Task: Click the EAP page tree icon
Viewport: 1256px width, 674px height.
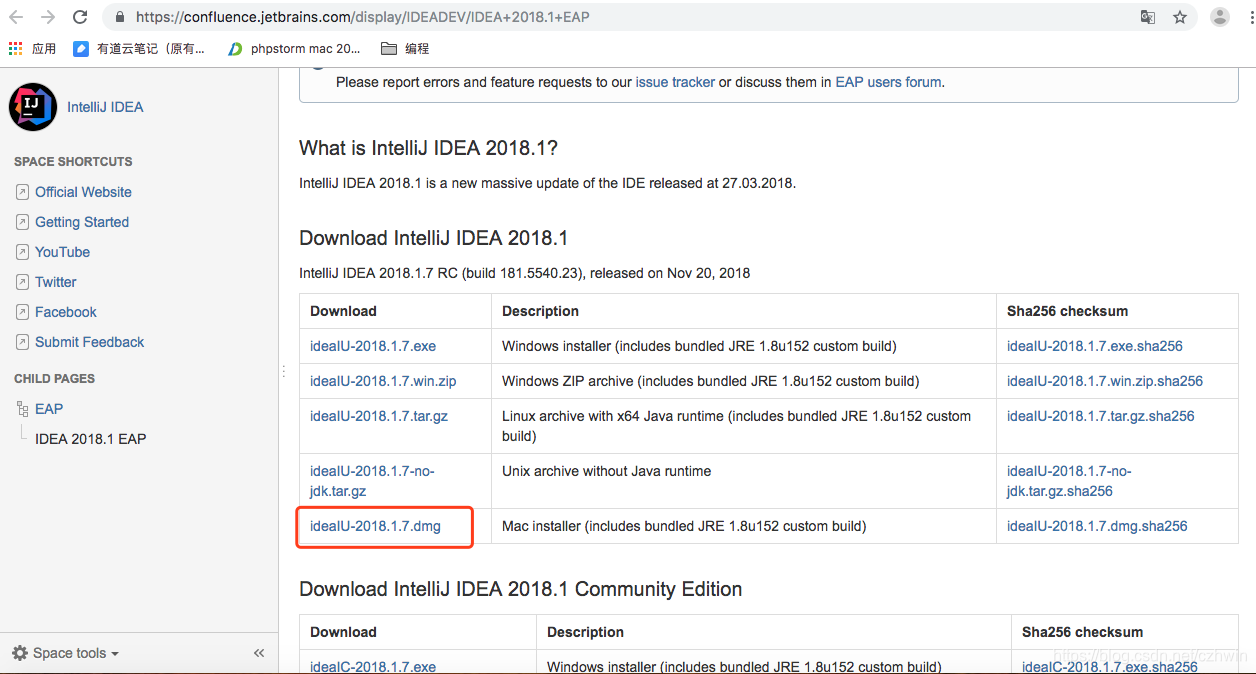Action: [x=23, y=409]
